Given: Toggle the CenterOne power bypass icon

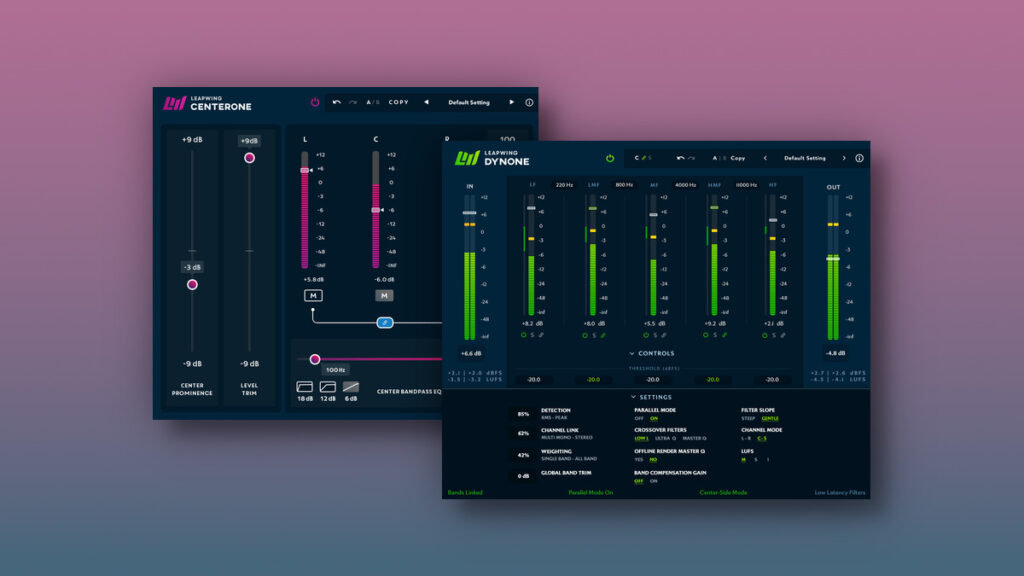Looking at the screenshot, I should [315, 102].
